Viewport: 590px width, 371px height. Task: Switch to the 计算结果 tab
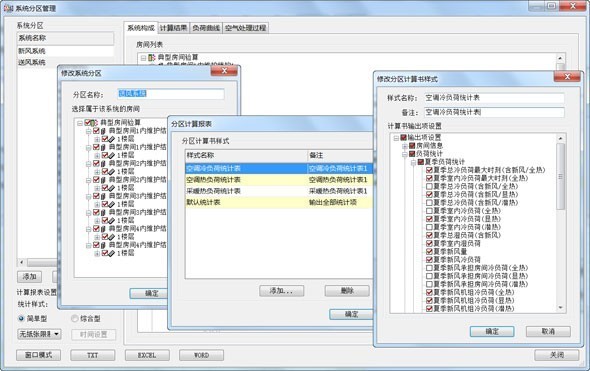tap(173, 28)
